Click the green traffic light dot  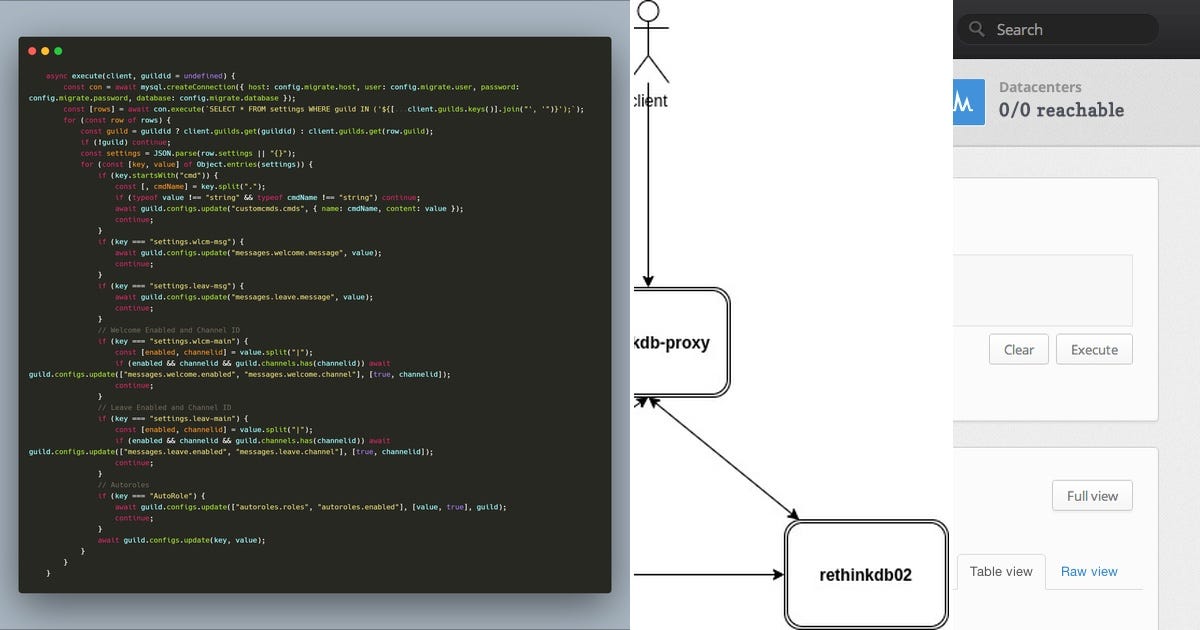[57, 49]
